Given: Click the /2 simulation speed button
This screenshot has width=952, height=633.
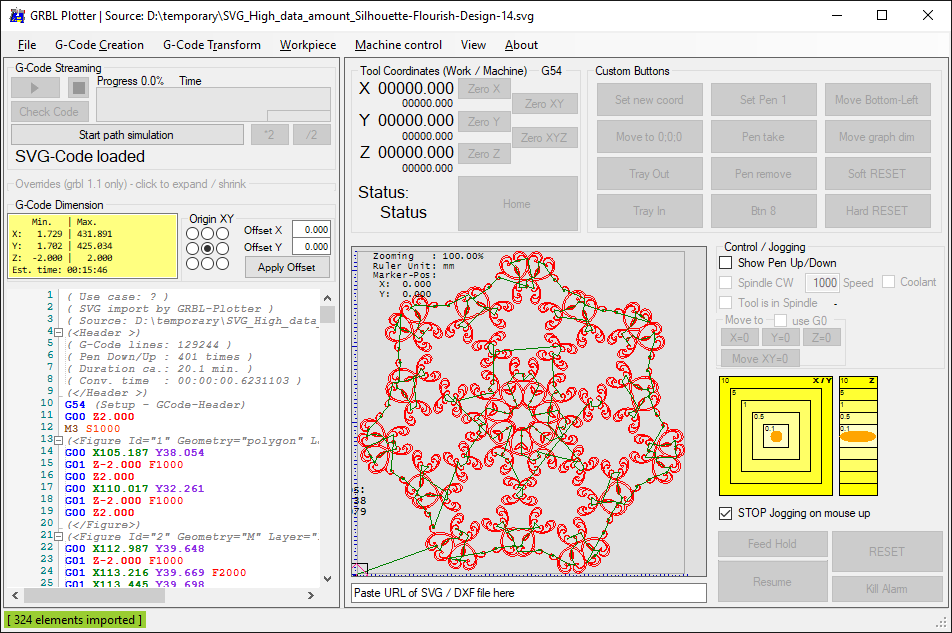Looking at the screenshot, I should pyautogui.click(x=311, y=135).
